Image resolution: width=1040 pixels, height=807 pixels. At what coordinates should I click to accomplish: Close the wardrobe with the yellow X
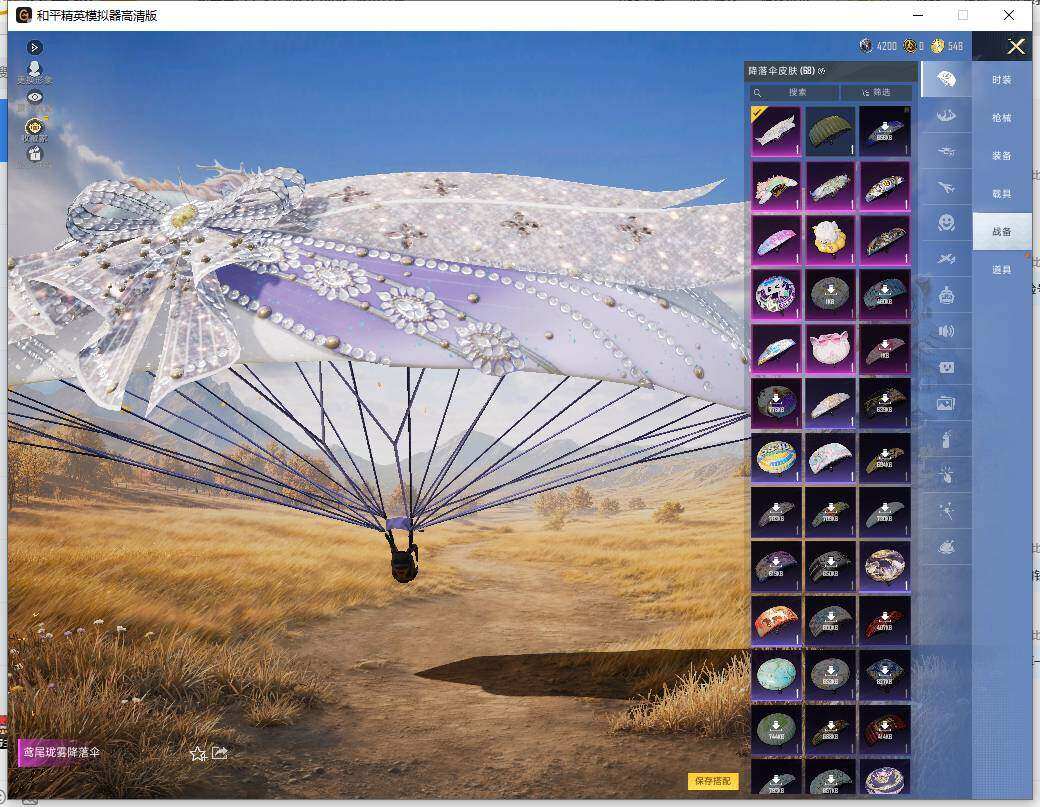(1016, 46)
